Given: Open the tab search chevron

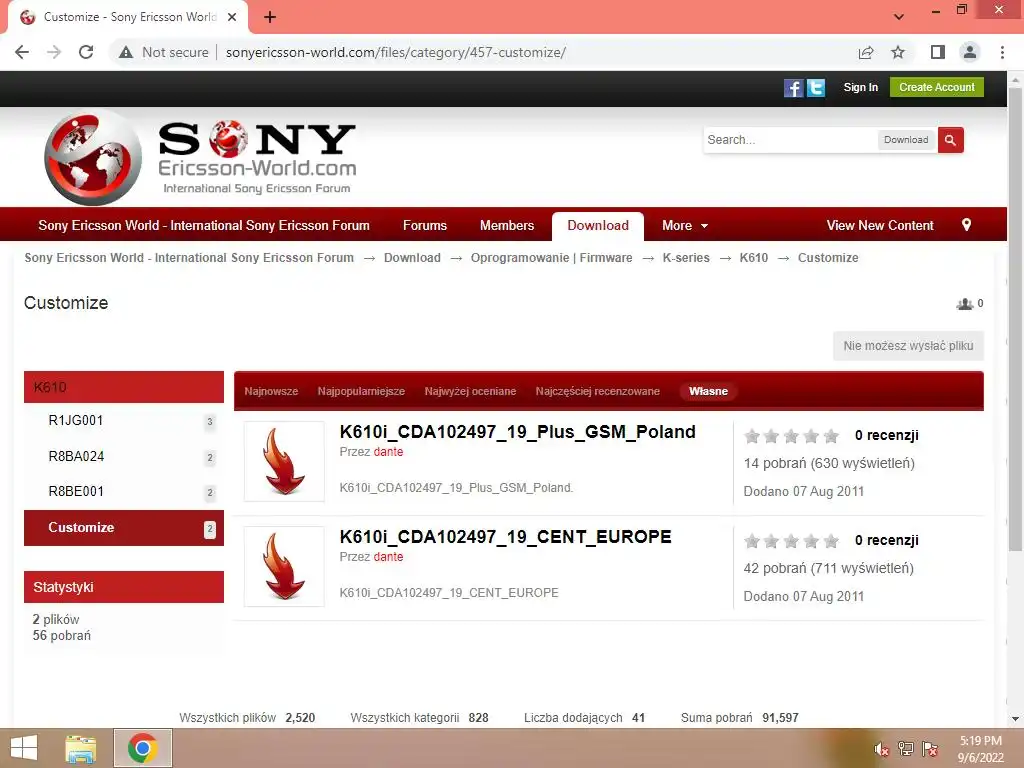Looking at the screenshot, I should point(899,17).
